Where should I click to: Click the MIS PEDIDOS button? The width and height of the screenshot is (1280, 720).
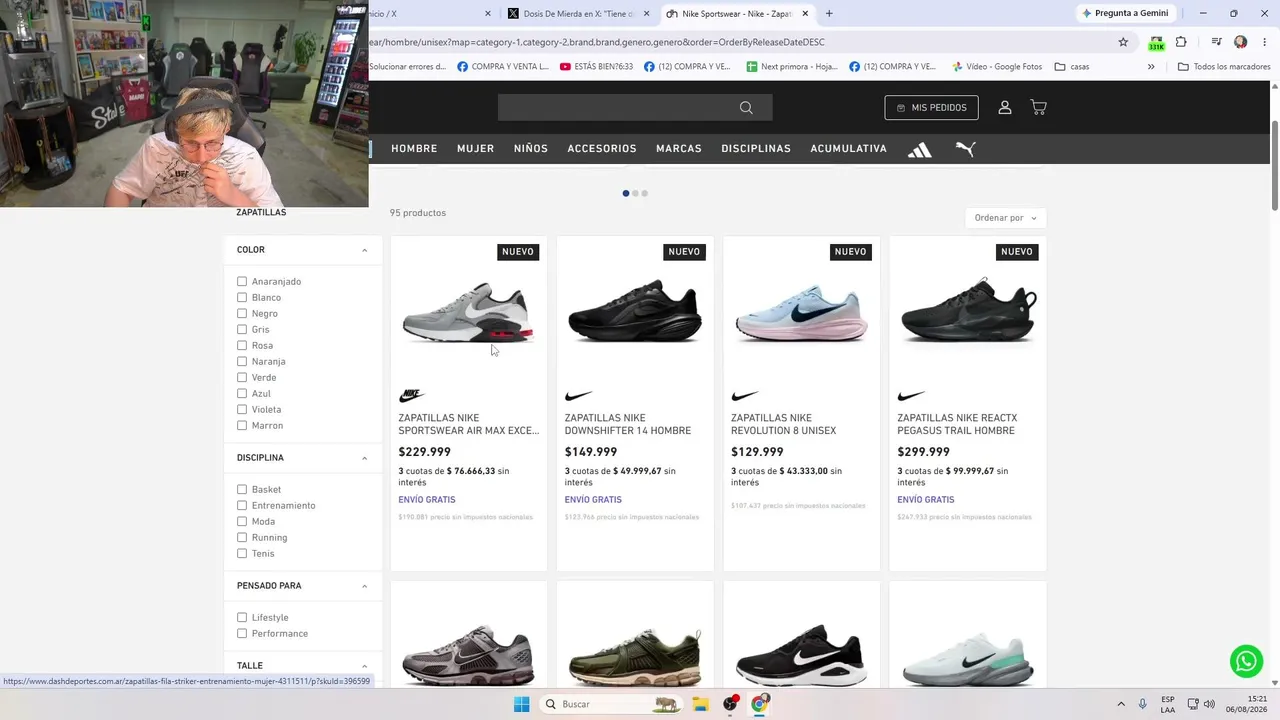(x=932, y=107)
